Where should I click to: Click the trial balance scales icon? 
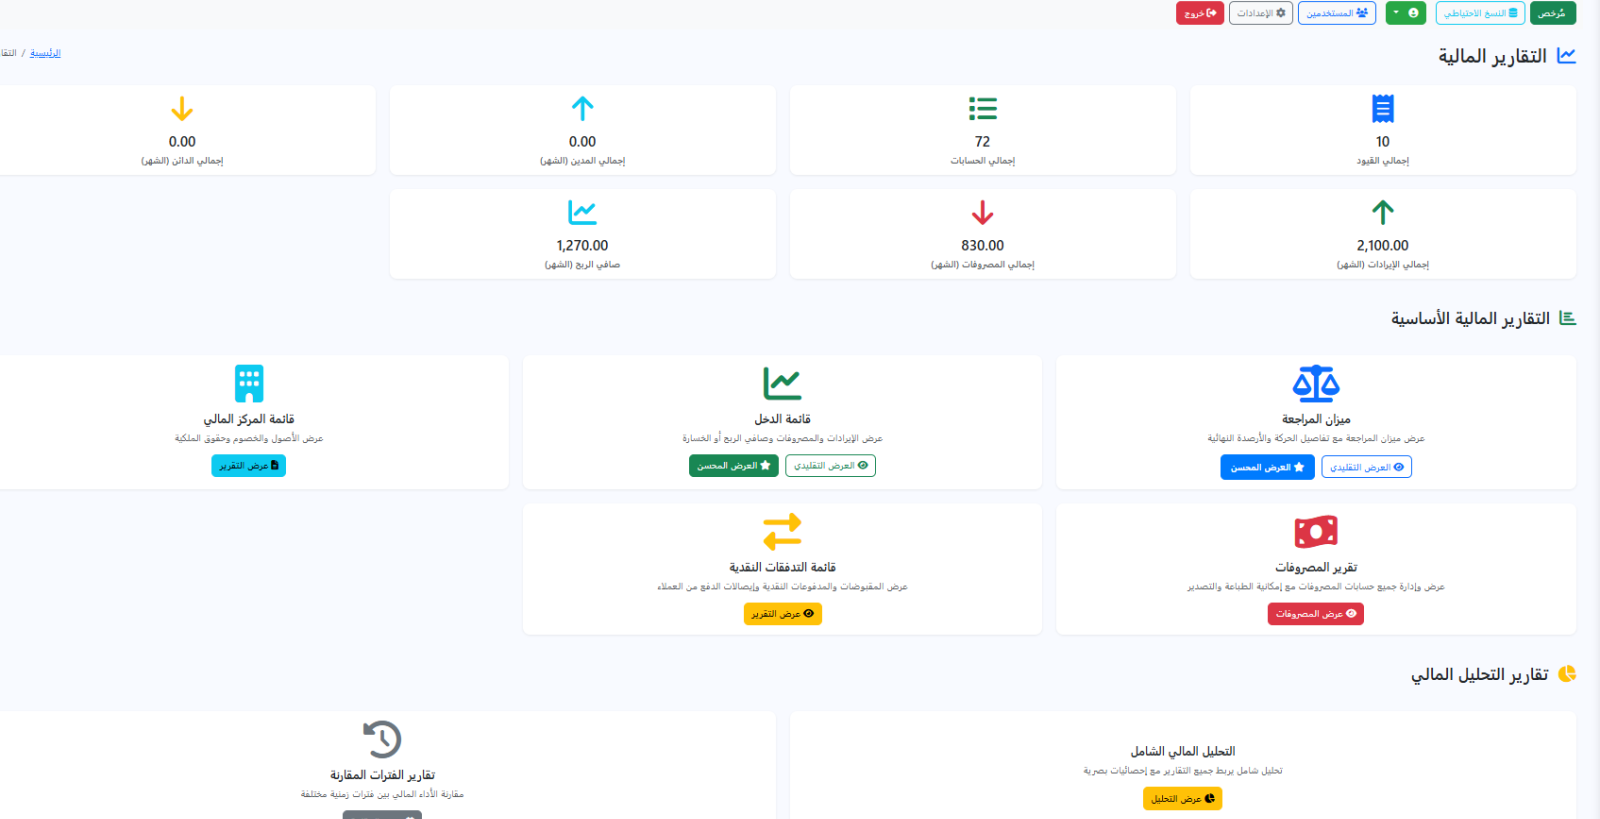click(1316, 383)
